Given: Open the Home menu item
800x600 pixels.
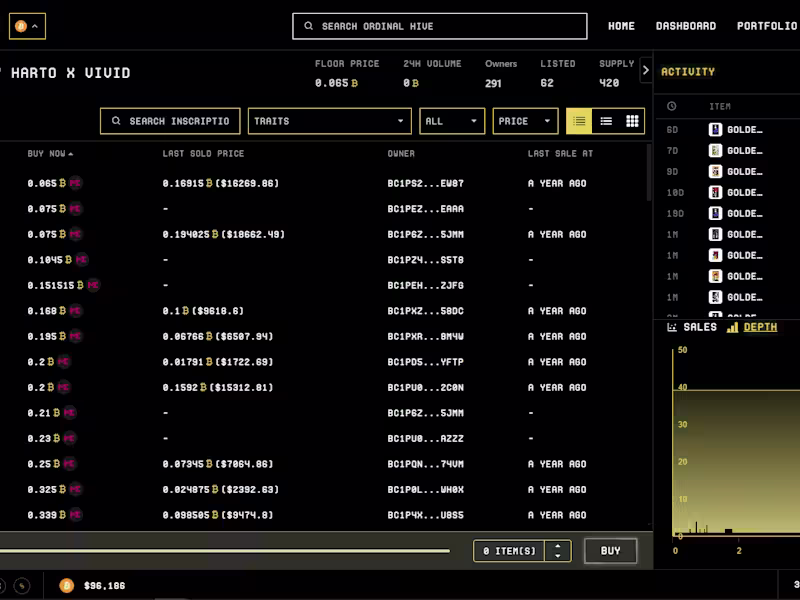Looking at the screenshot, I should click(621, 26).
